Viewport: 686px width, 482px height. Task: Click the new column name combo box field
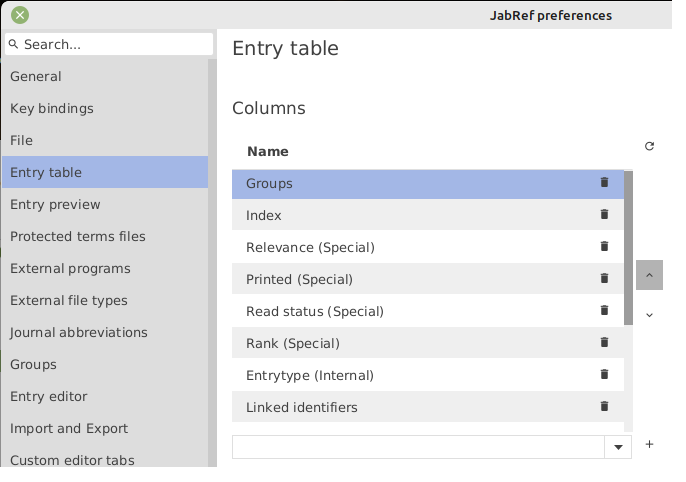[418, 447]
